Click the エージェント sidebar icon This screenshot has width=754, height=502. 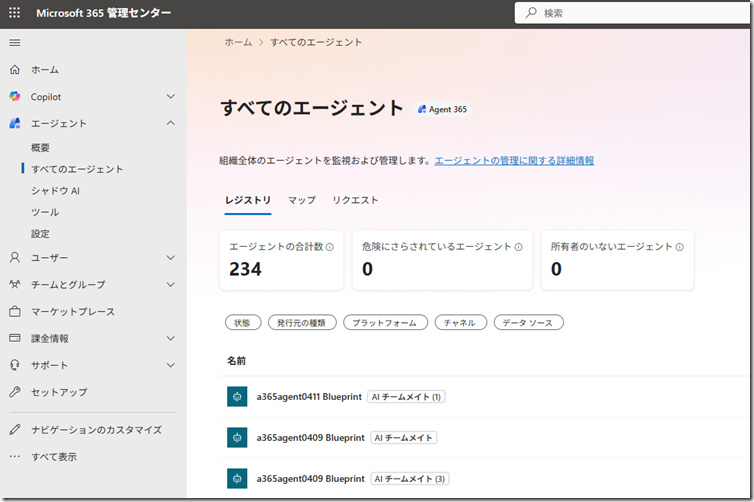click(x=15, y=123)
